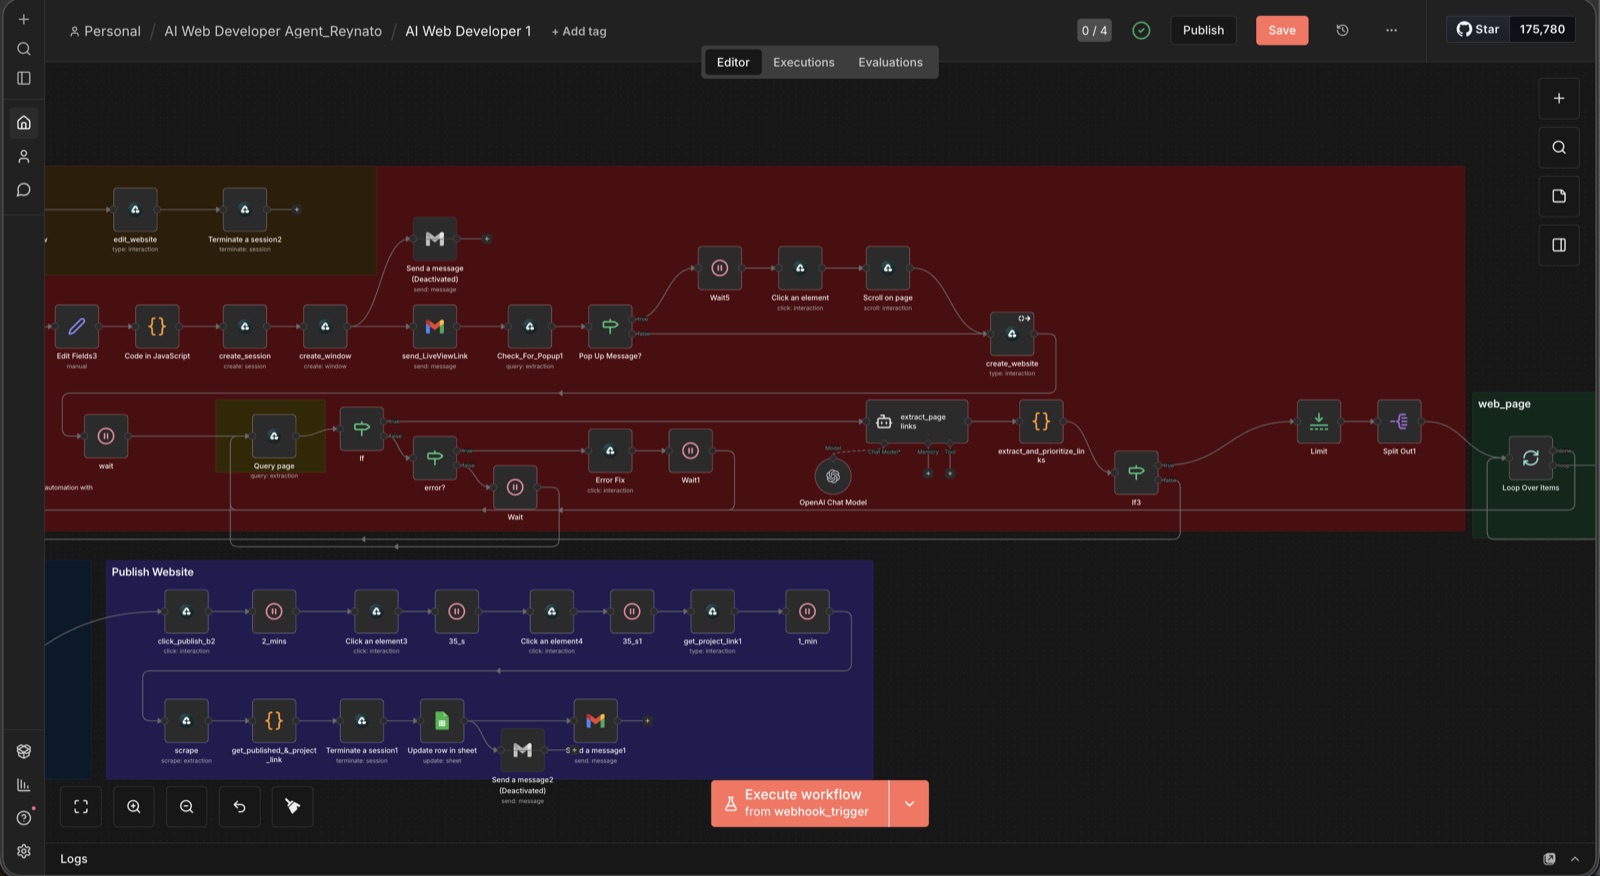Select the deactivated Send a message node
Image resolution: width=1600 pixels, height=876 pixels.
point(435,239)
